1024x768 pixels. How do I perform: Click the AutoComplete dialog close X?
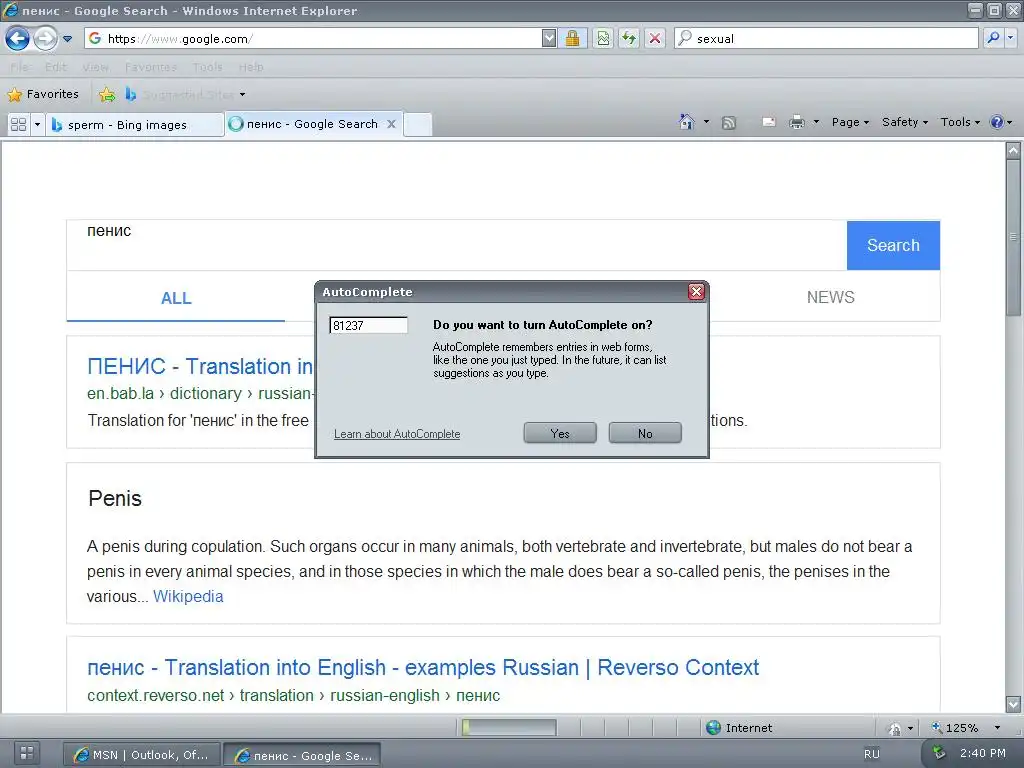[696, 291]
